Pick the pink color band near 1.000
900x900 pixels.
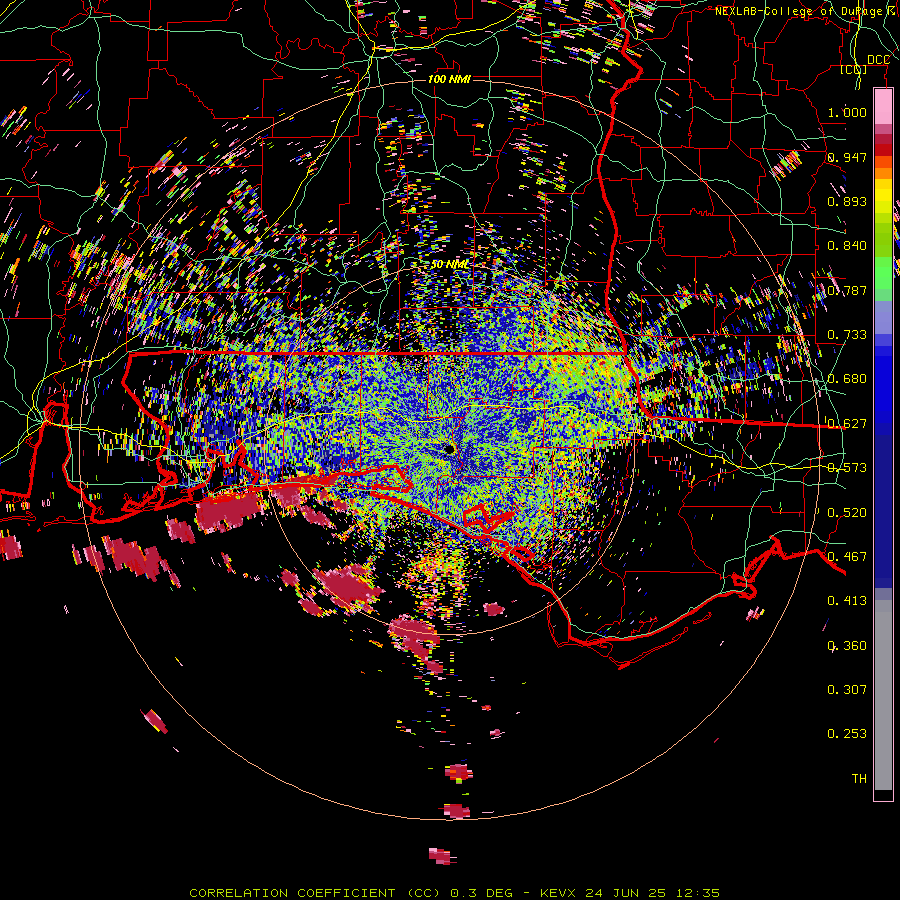(883, 107)
